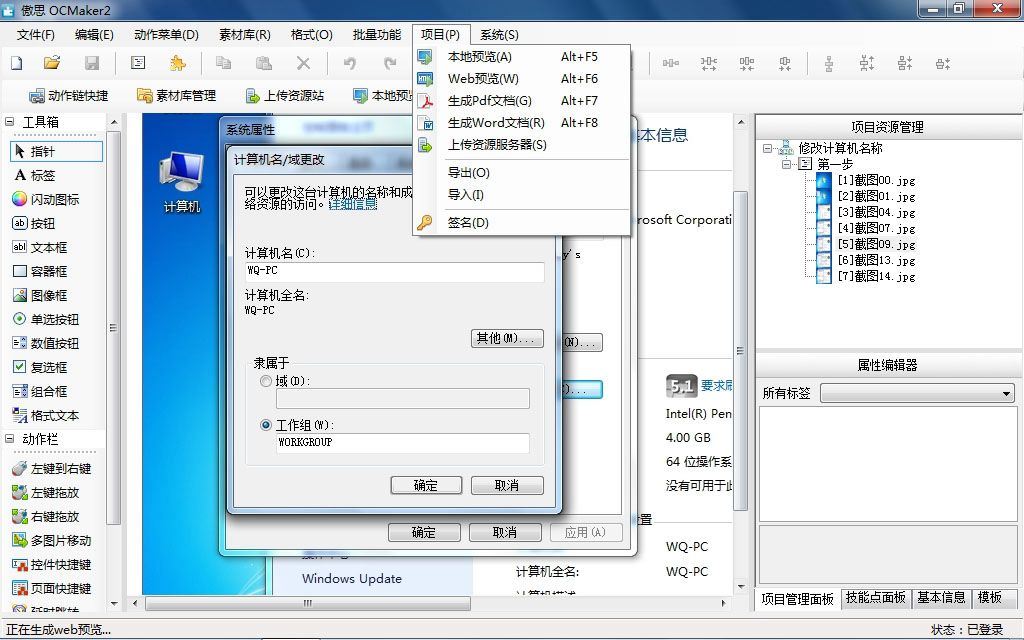Select the 按钮 button tool
Viewport: 1024px width, 640px height.
pos(34,223)
